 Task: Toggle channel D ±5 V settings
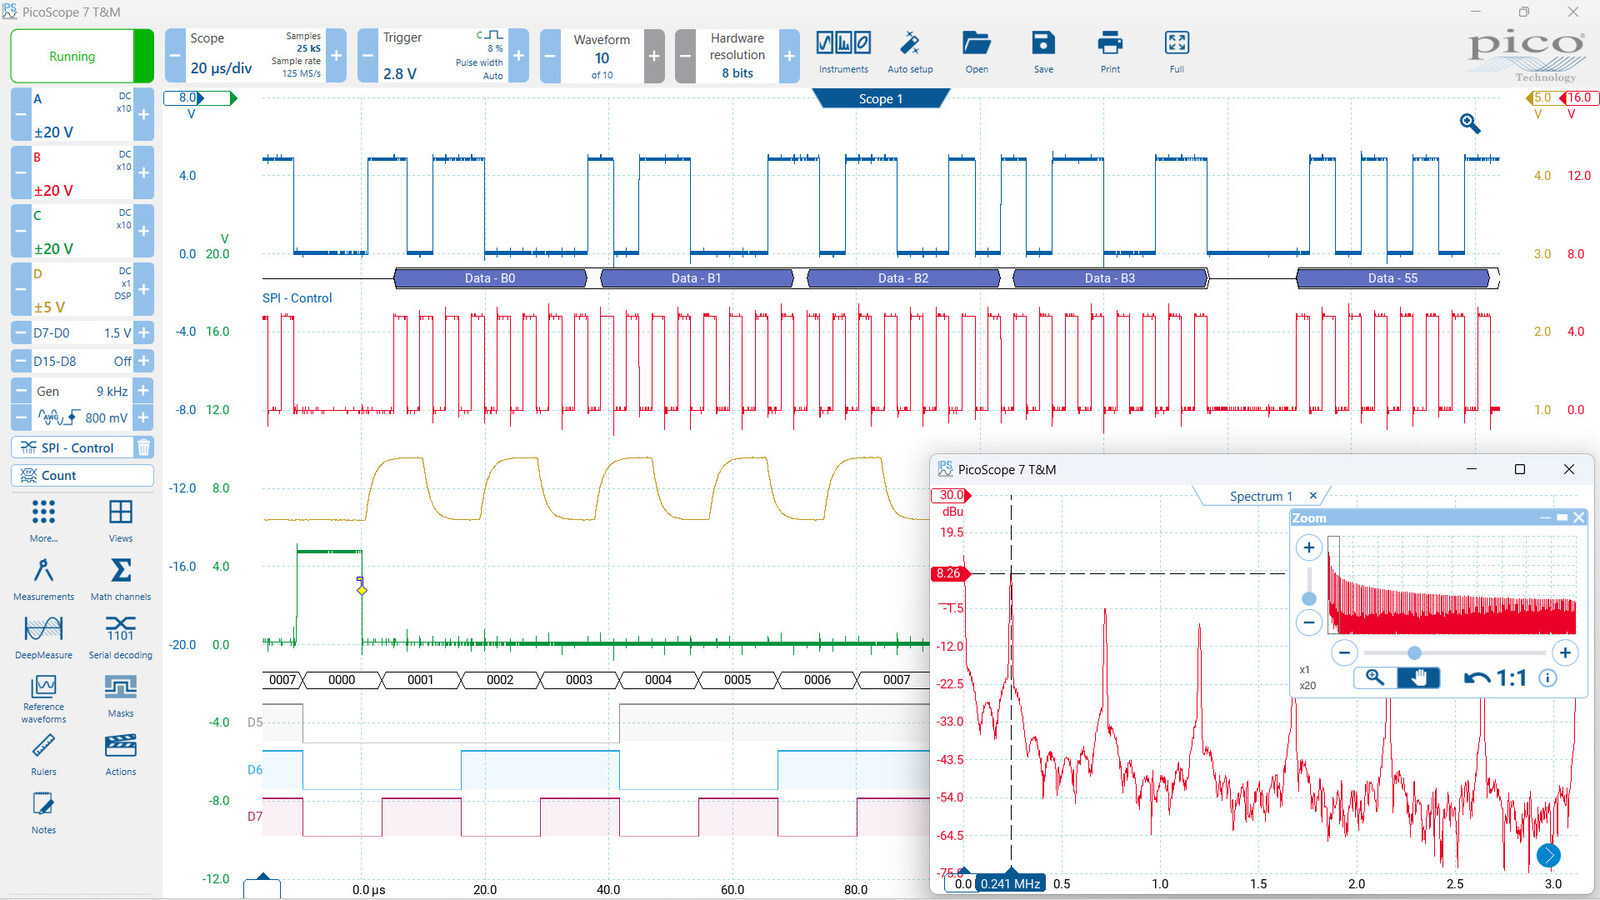click(82, 289)
